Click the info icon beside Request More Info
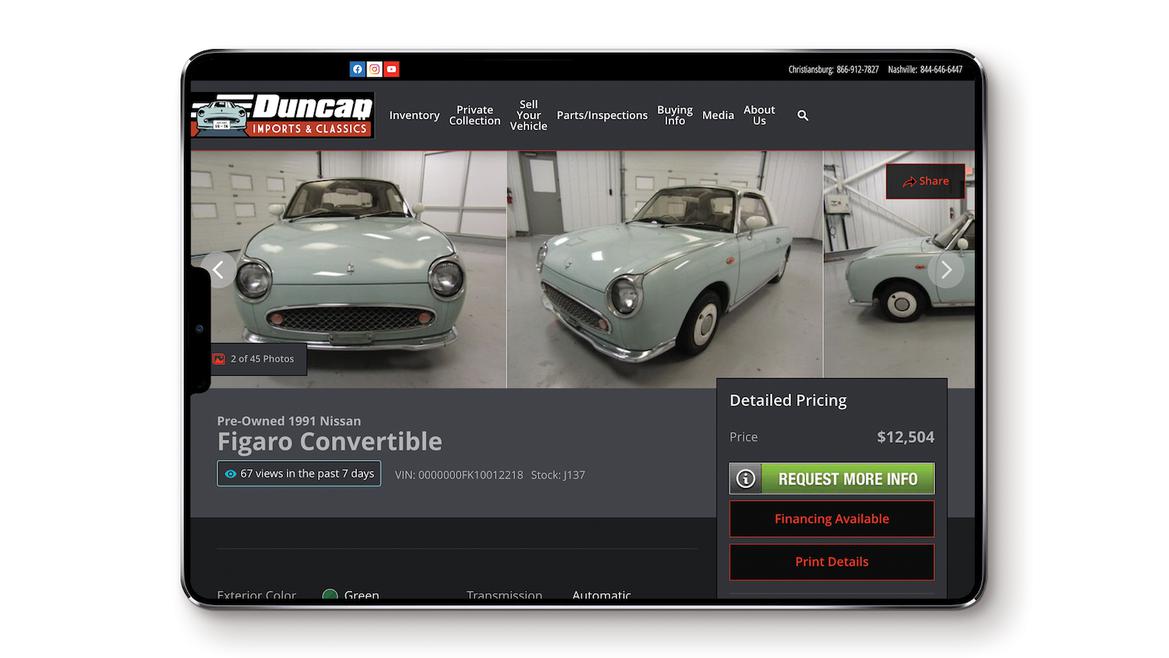Viewport: 1169px width, 658px height. 746,478
